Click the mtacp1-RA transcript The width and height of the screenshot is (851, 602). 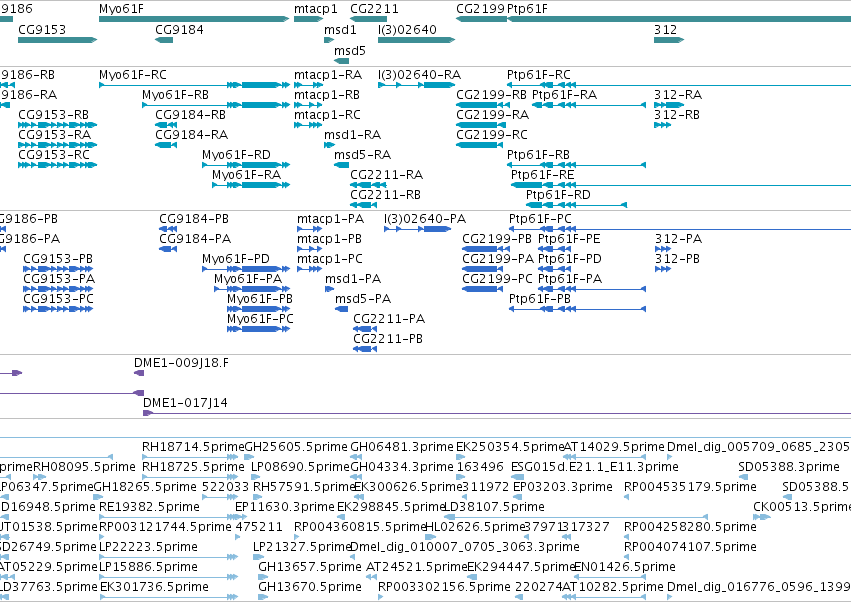point(308,85)
